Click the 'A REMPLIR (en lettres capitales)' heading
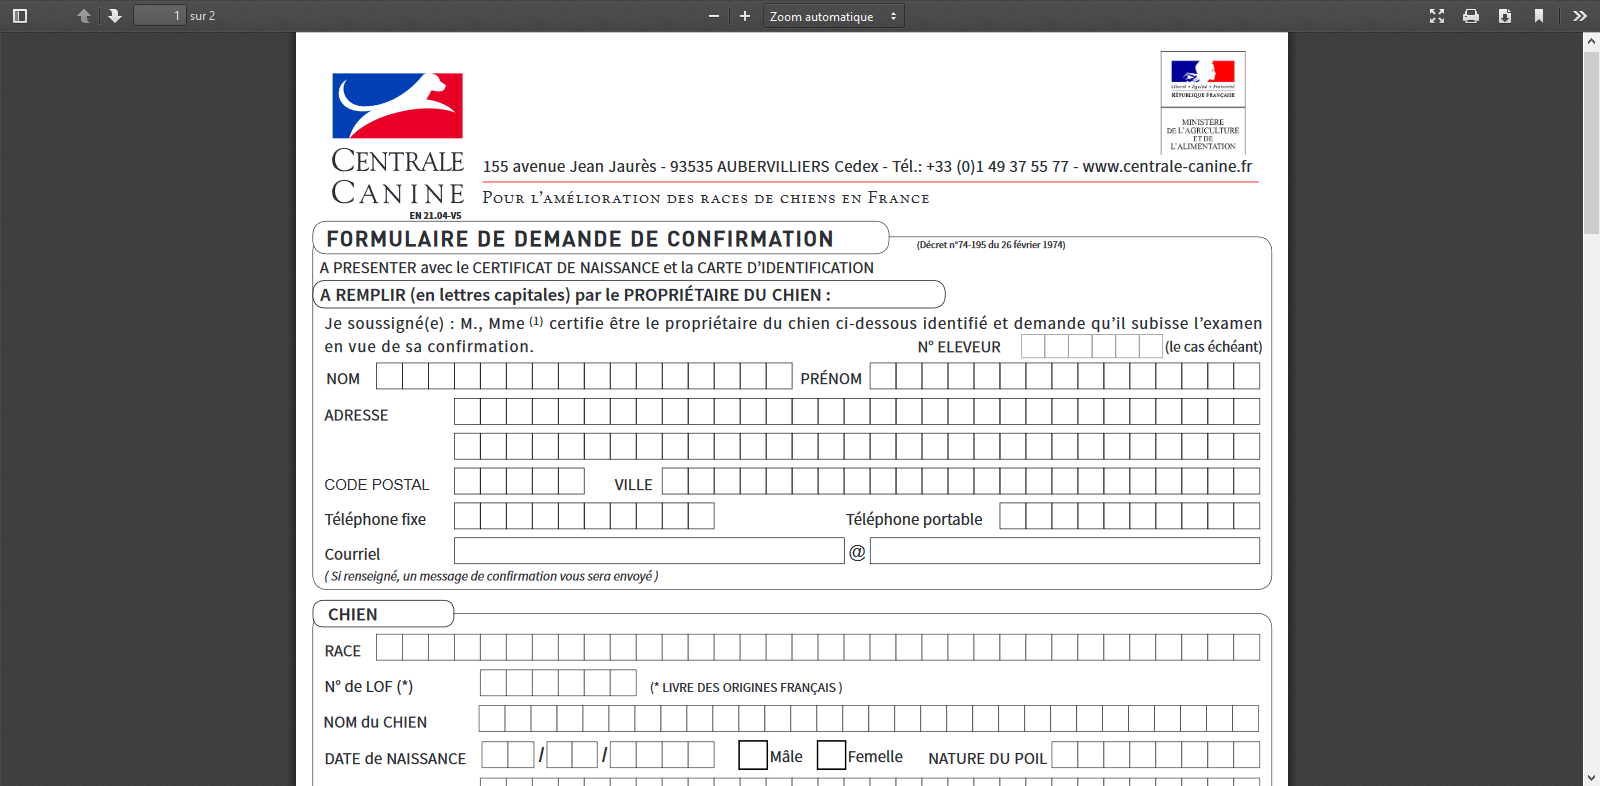 [x=575, y=295]
